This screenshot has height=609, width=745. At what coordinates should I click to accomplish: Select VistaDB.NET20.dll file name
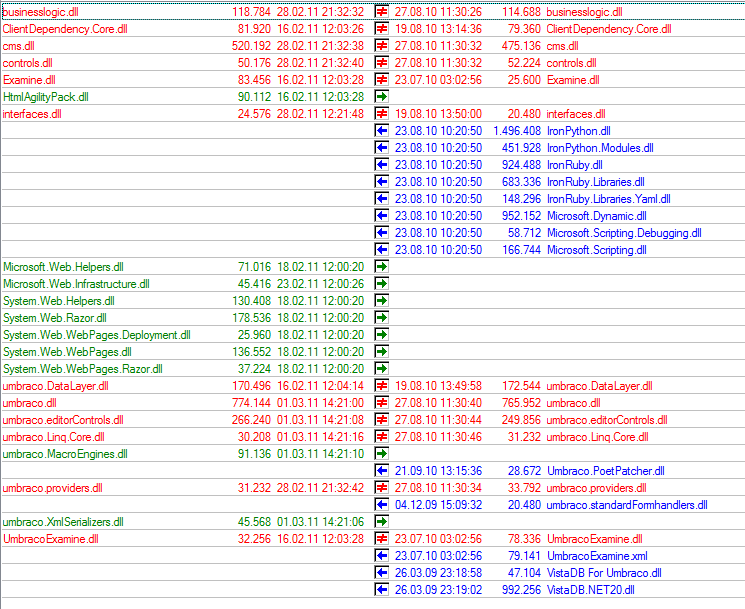tap(591, 590)
